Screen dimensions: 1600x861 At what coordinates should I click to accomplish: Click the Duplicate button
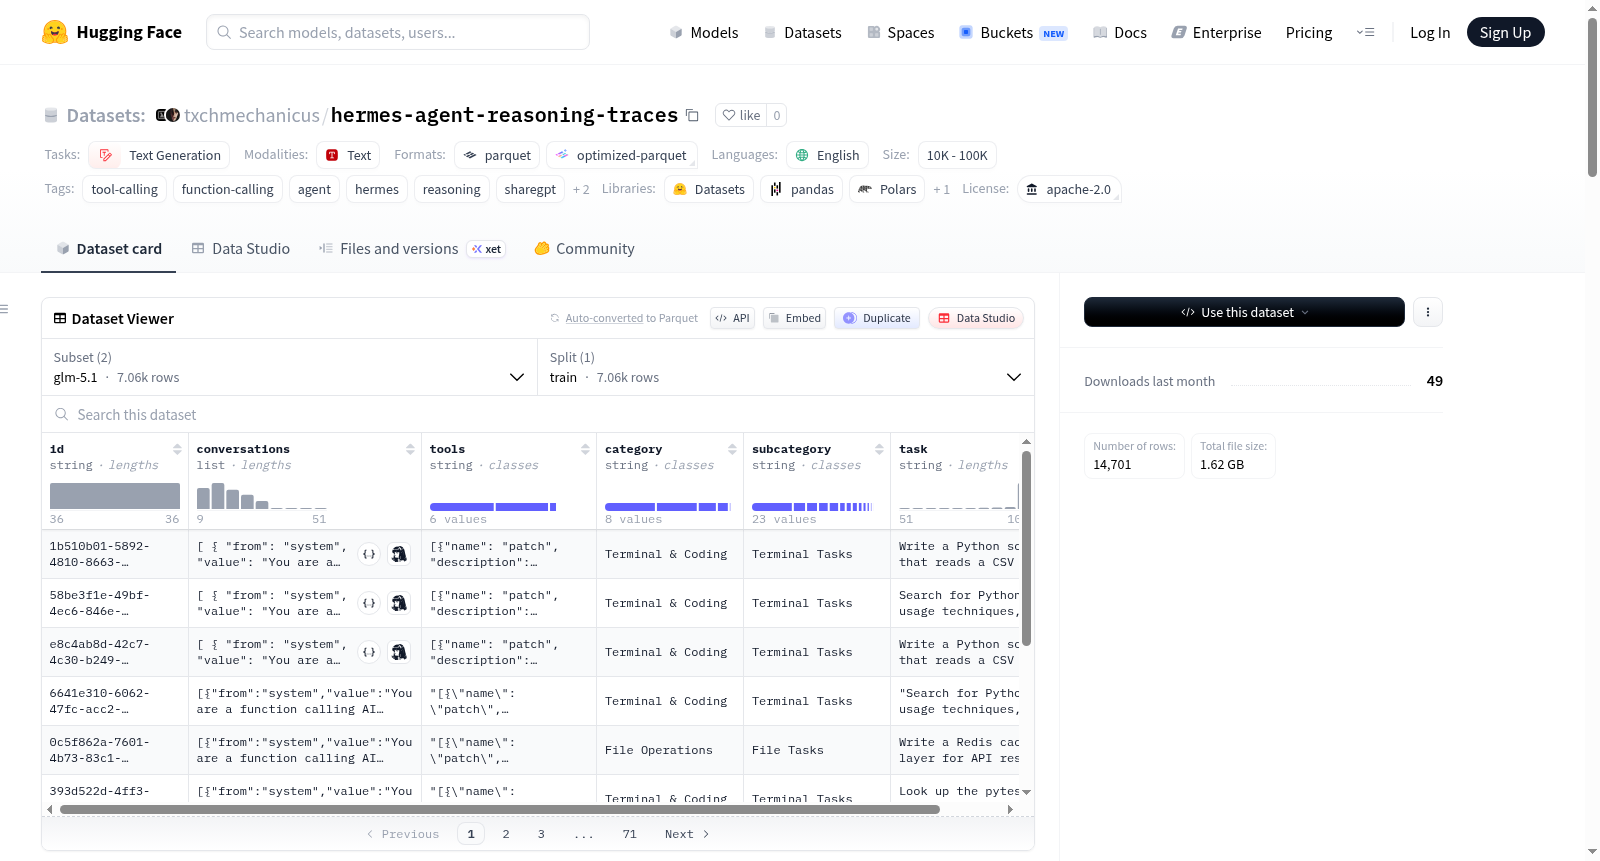pos(877,318)
